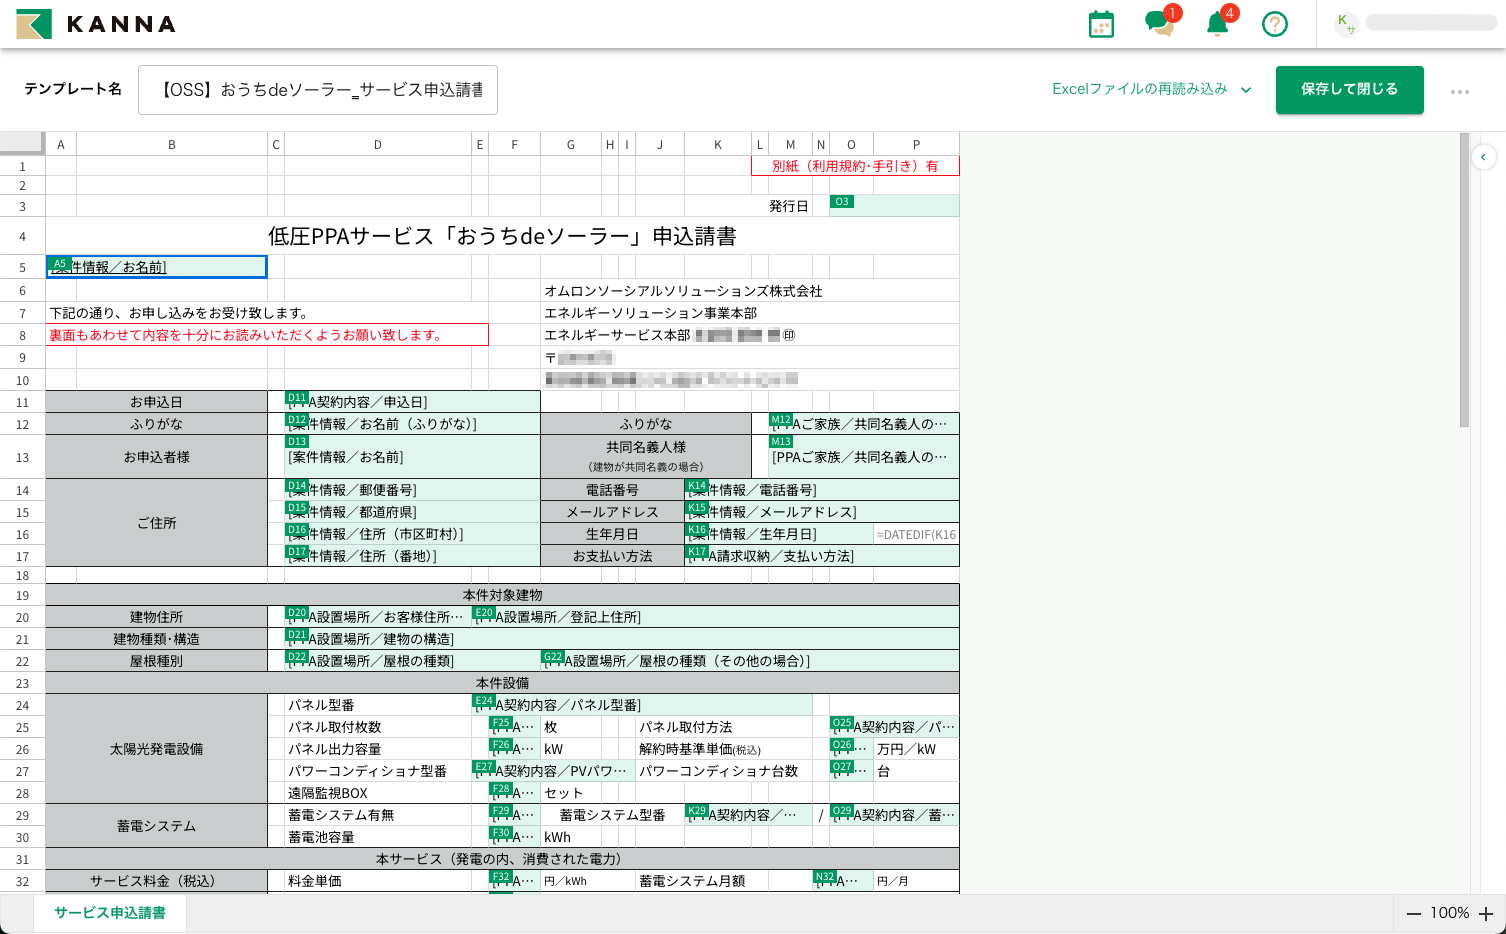This screenshot has height=934, width=1506.
Task: Open the user profile avatar
Action: 1346,24
